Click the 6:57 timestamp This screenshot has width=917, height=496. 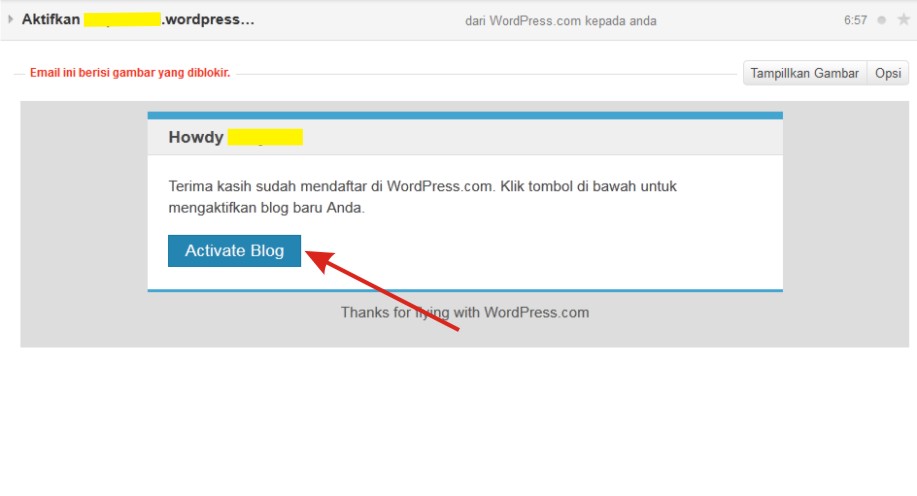click(x=855, y=20)
